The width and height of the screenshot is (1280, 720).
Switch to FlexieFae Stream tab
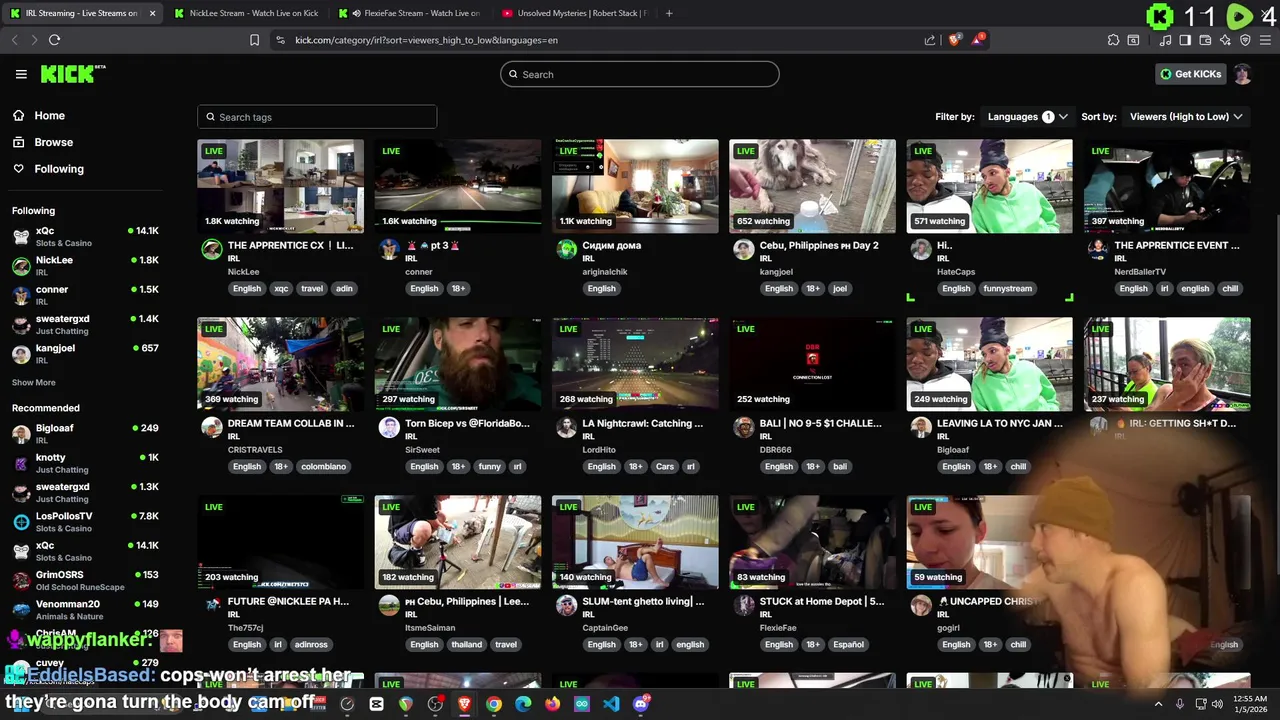click(412, 13)
